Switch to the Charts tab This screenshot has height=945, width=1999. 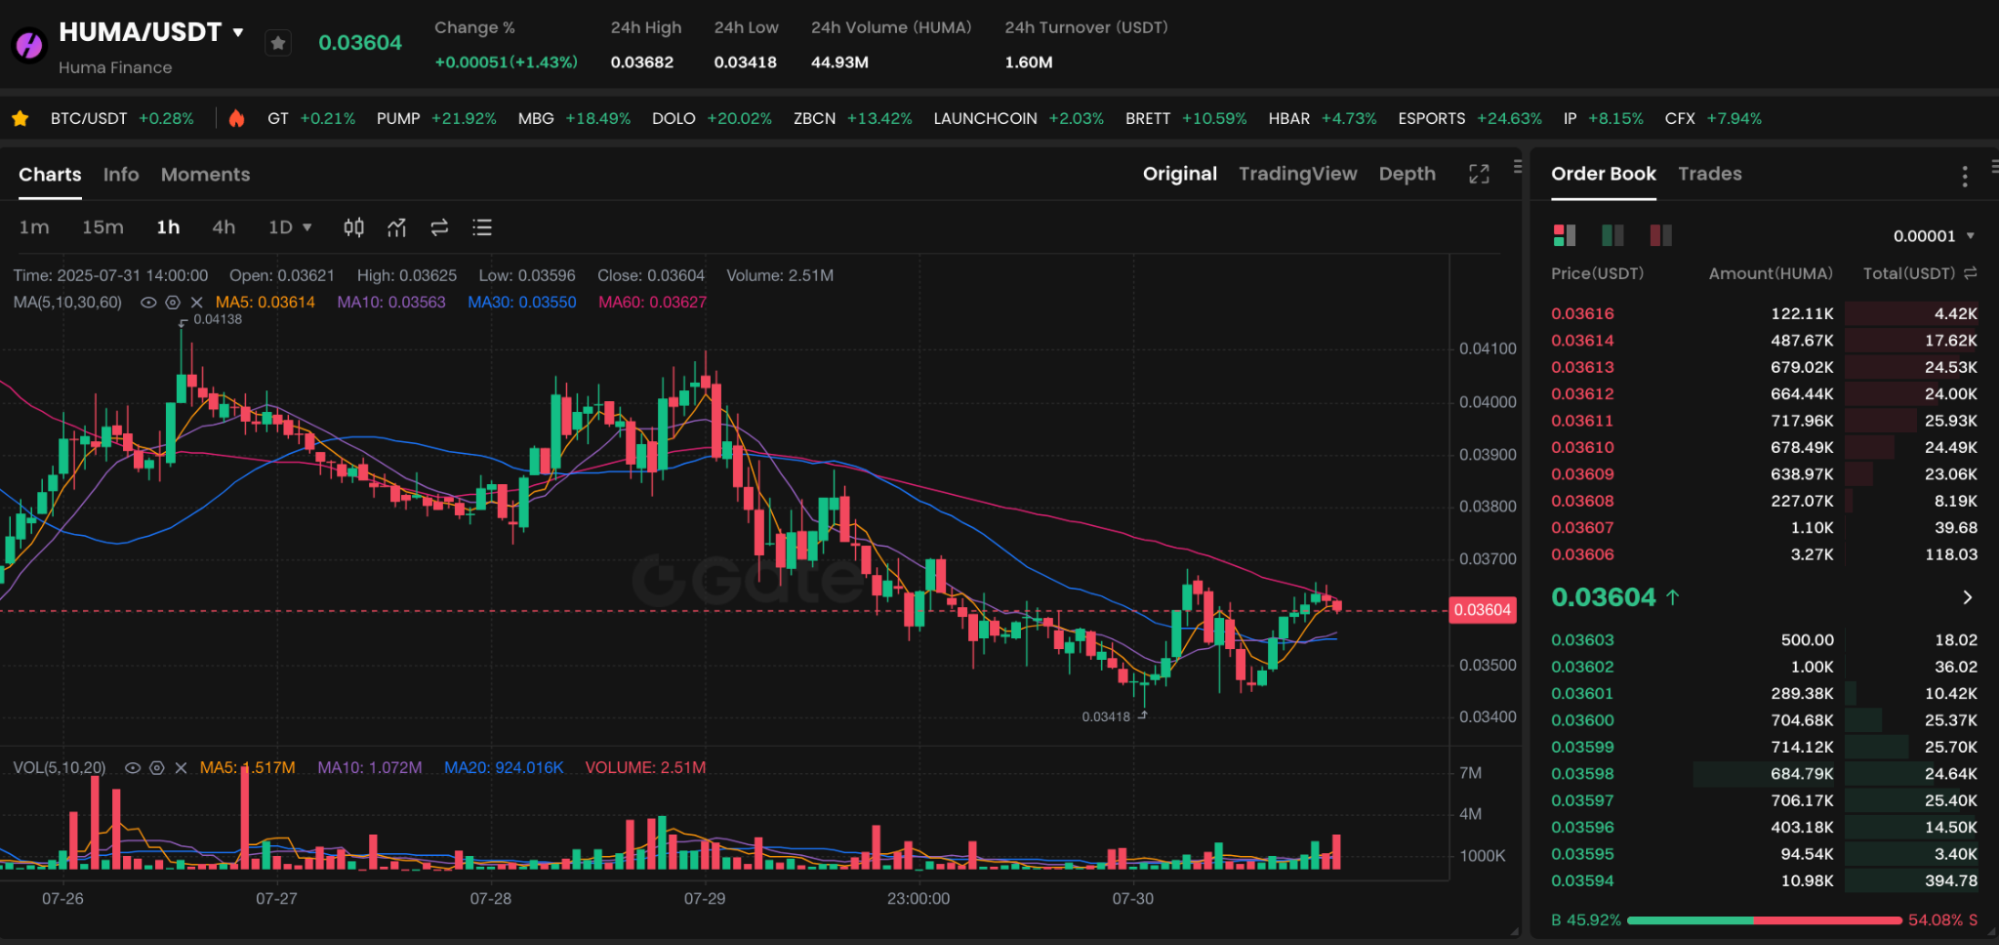point(50,174)
